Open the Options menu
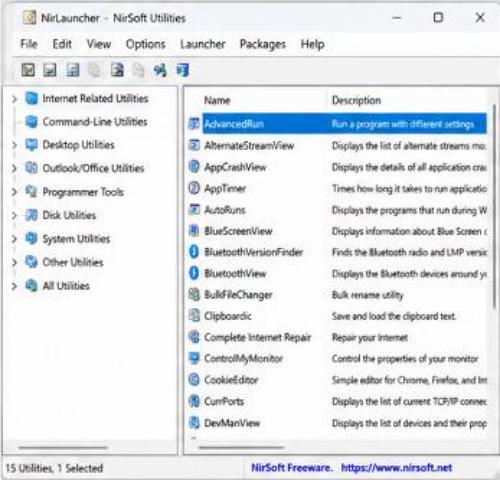 146,44
